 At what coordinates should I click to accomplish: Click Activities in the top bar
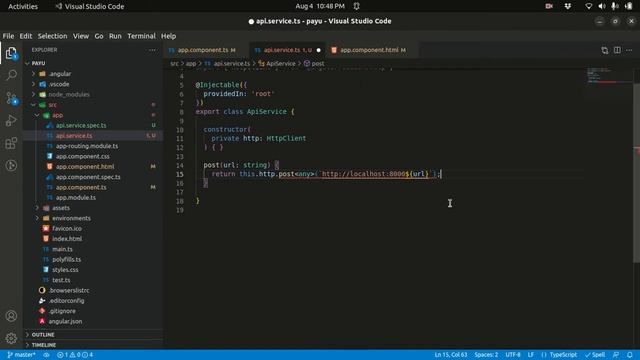pos(23,6)
